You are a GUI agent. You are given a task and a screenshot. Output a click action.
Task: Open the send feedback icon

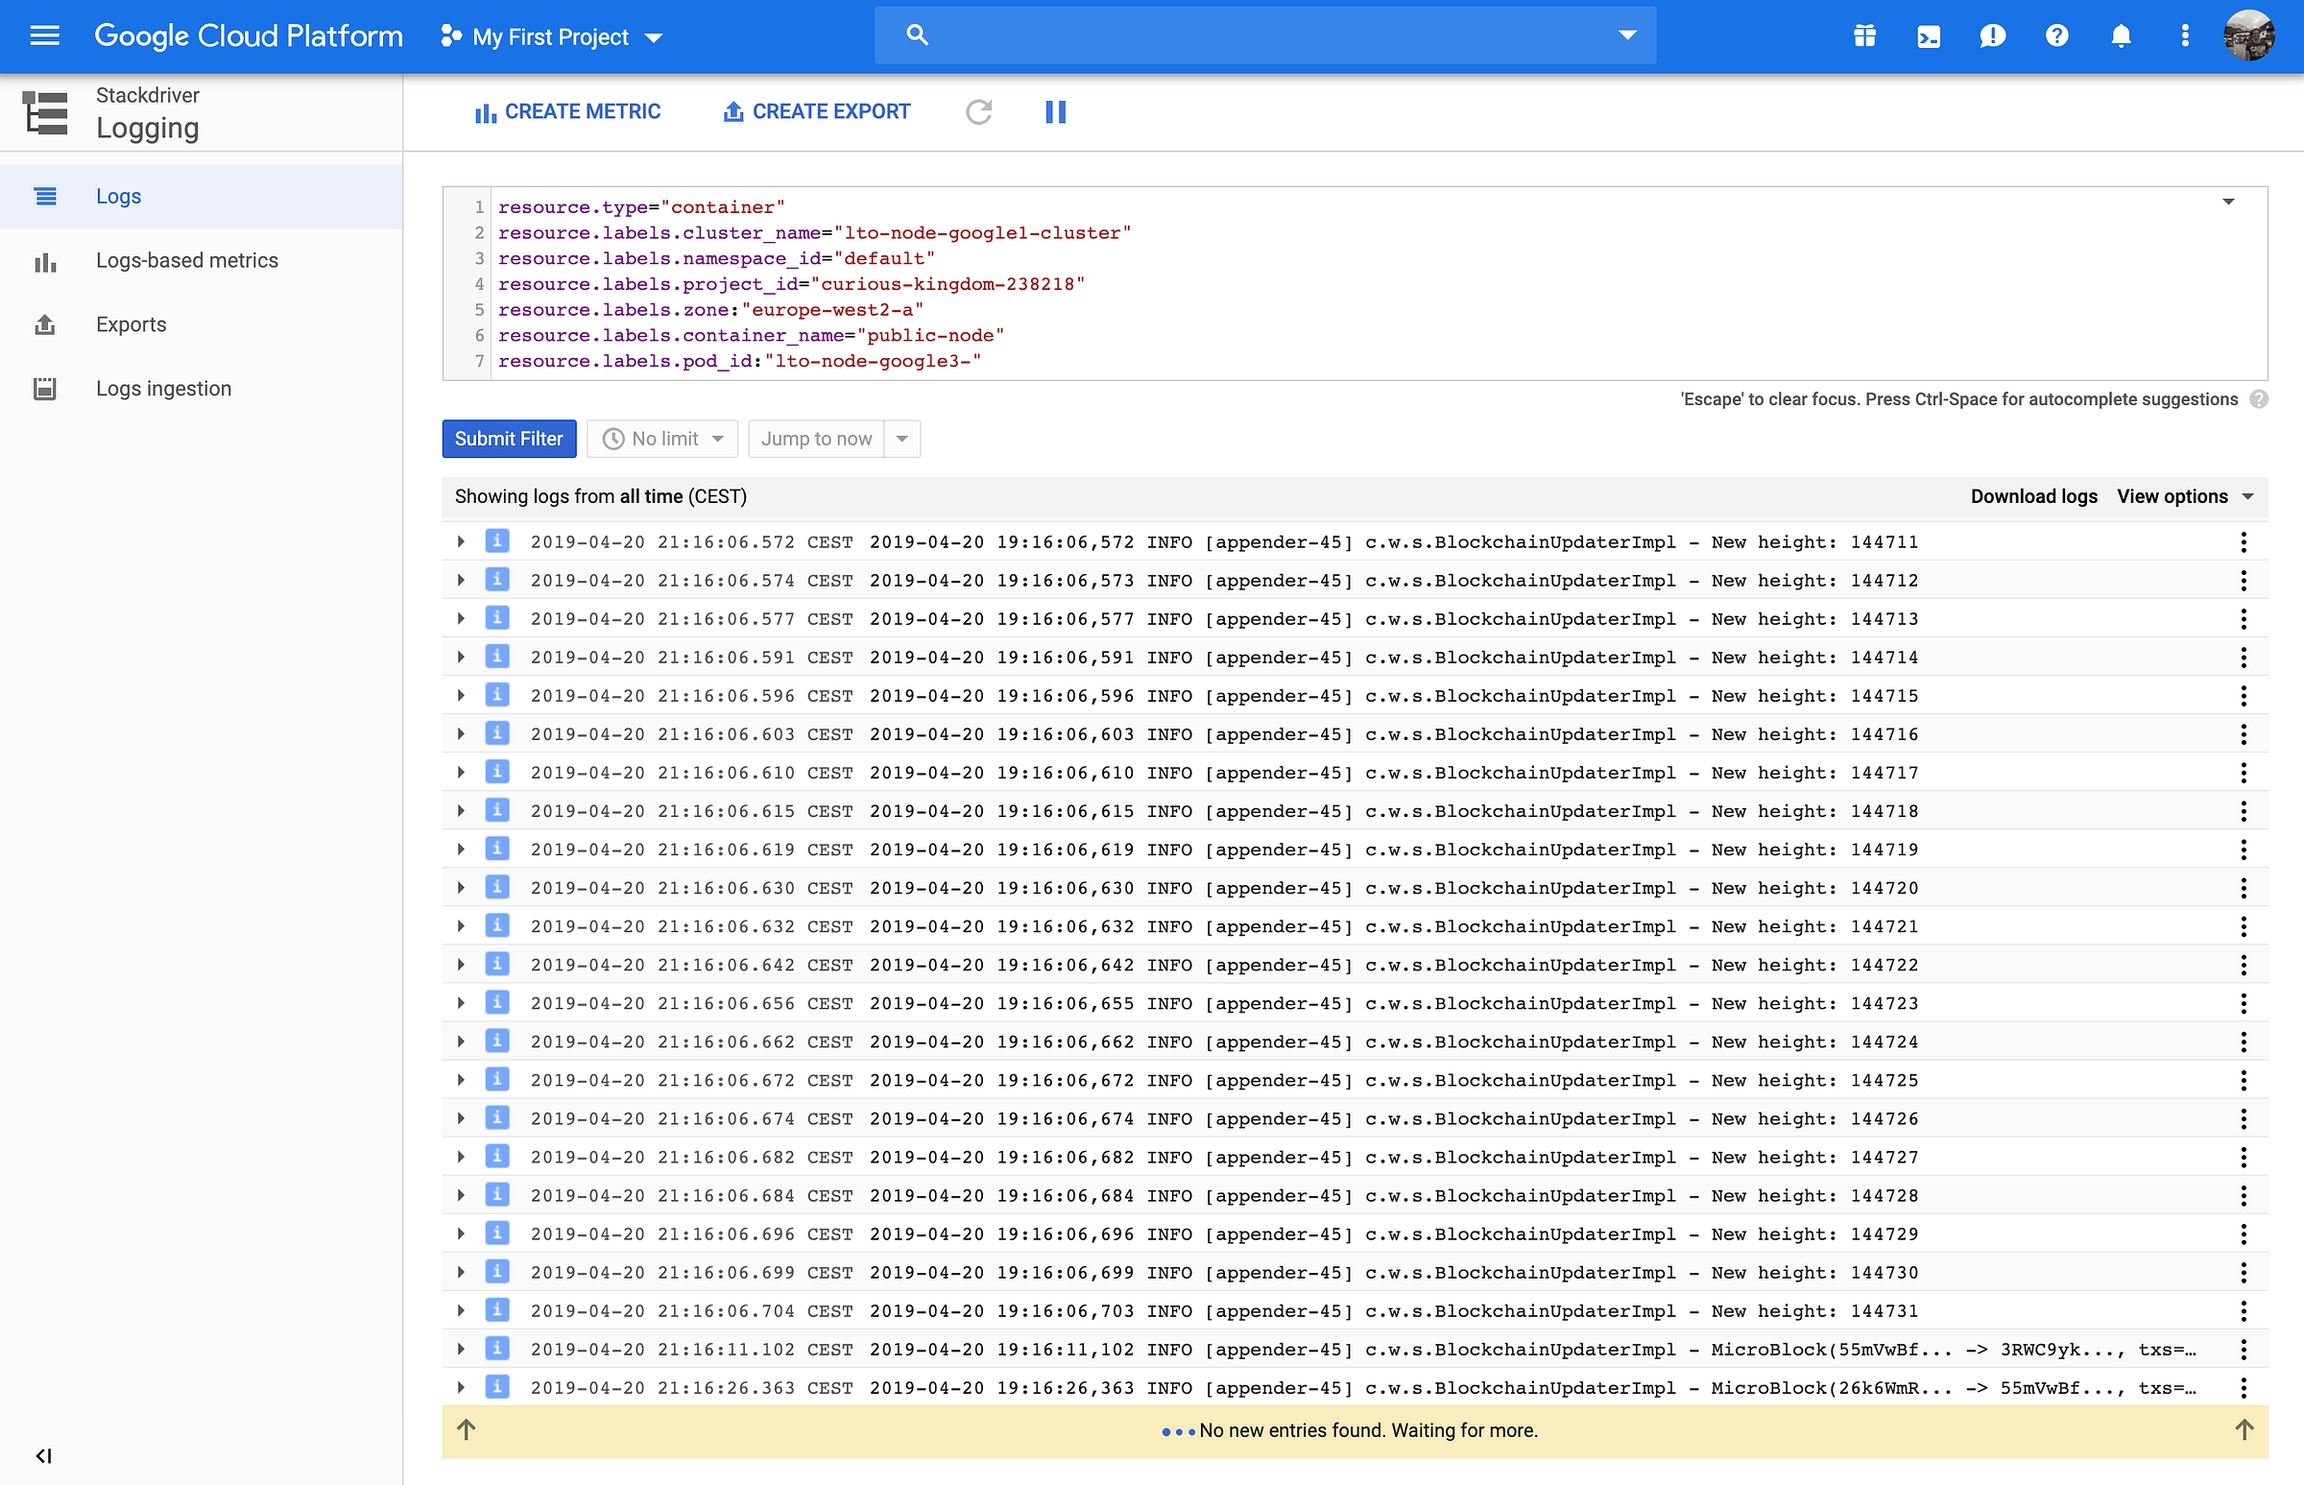1992,36
